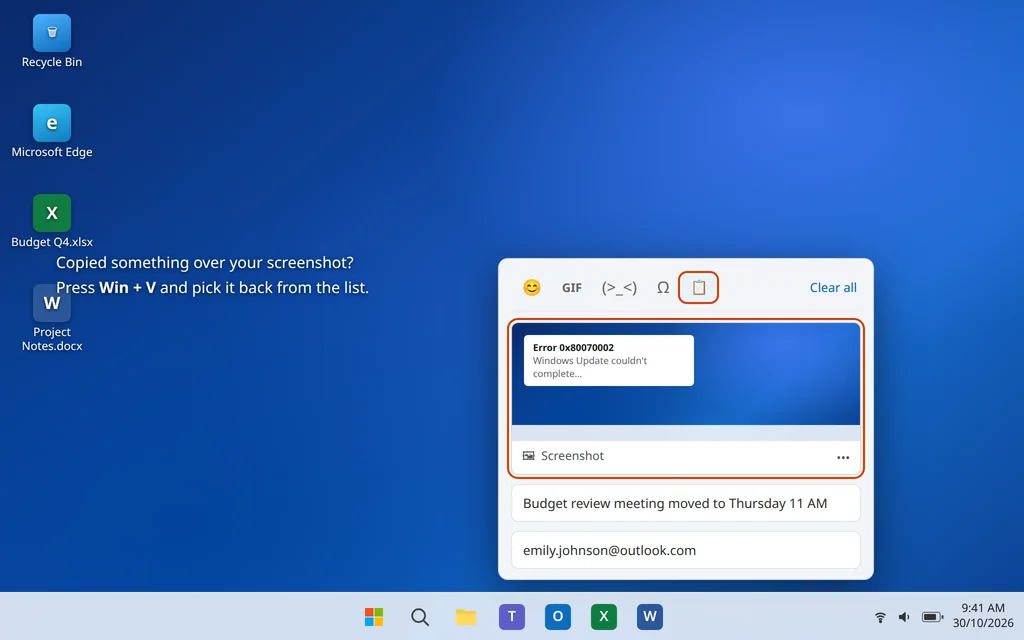
Task: Select the Clipboard history tab icon
Action: (x=699, y=287)
